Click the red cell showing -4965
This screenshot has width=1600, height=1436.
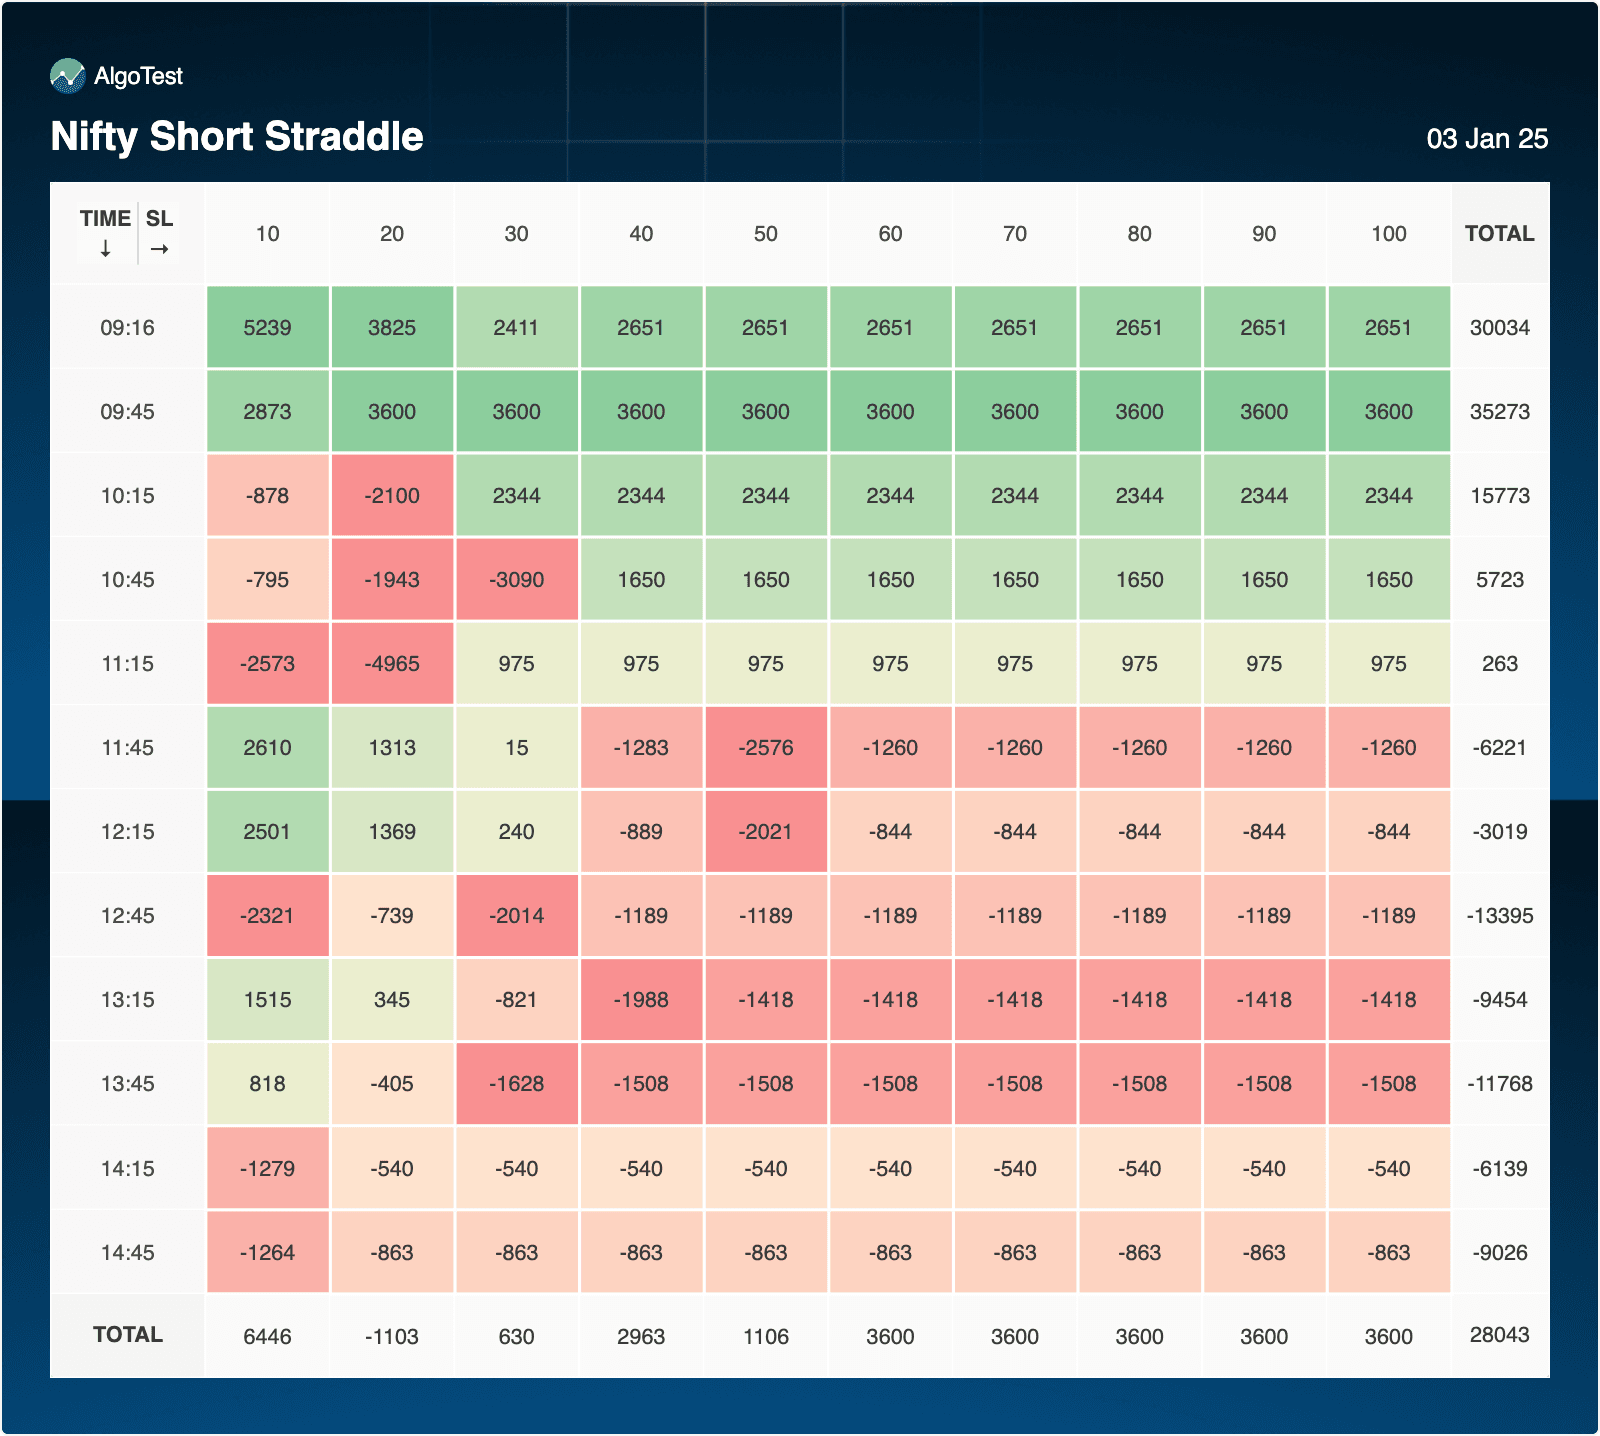coord(392,664)
